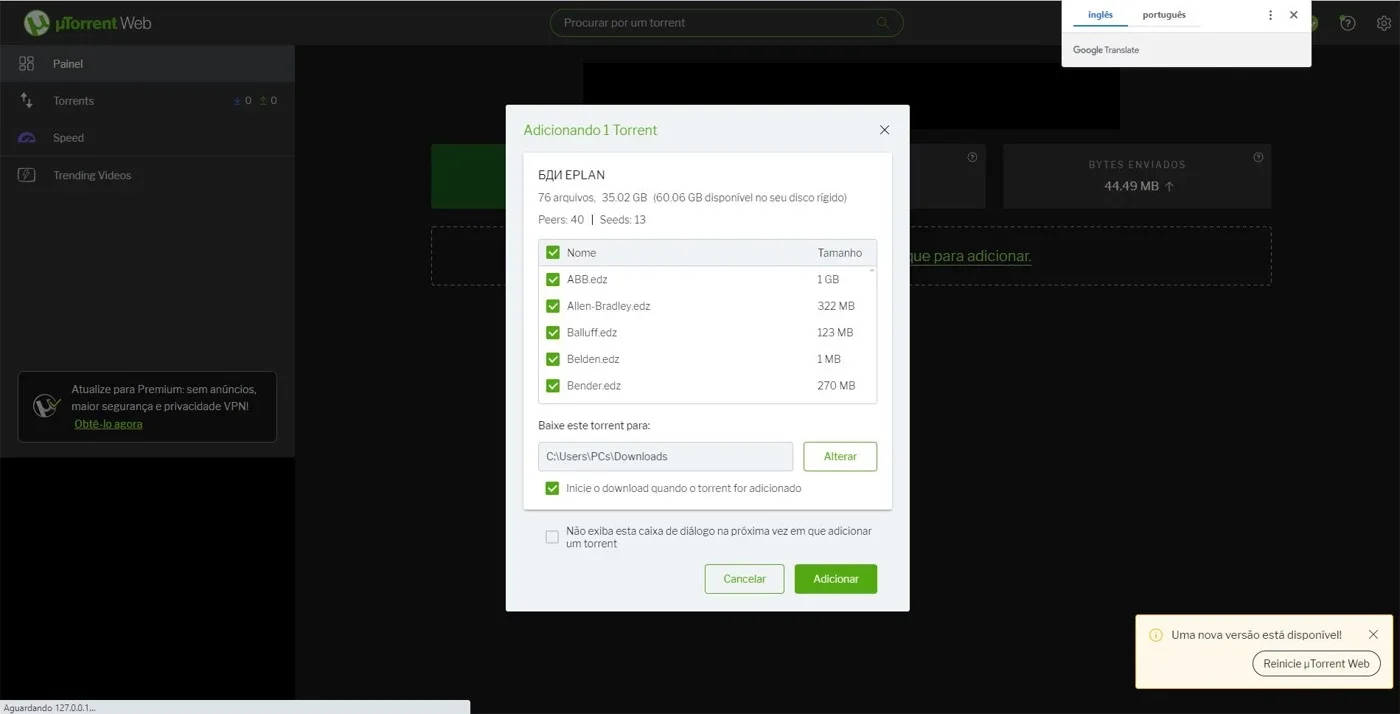Click the Peers: 40 text
1400x714 pixels.
point(561,220)
